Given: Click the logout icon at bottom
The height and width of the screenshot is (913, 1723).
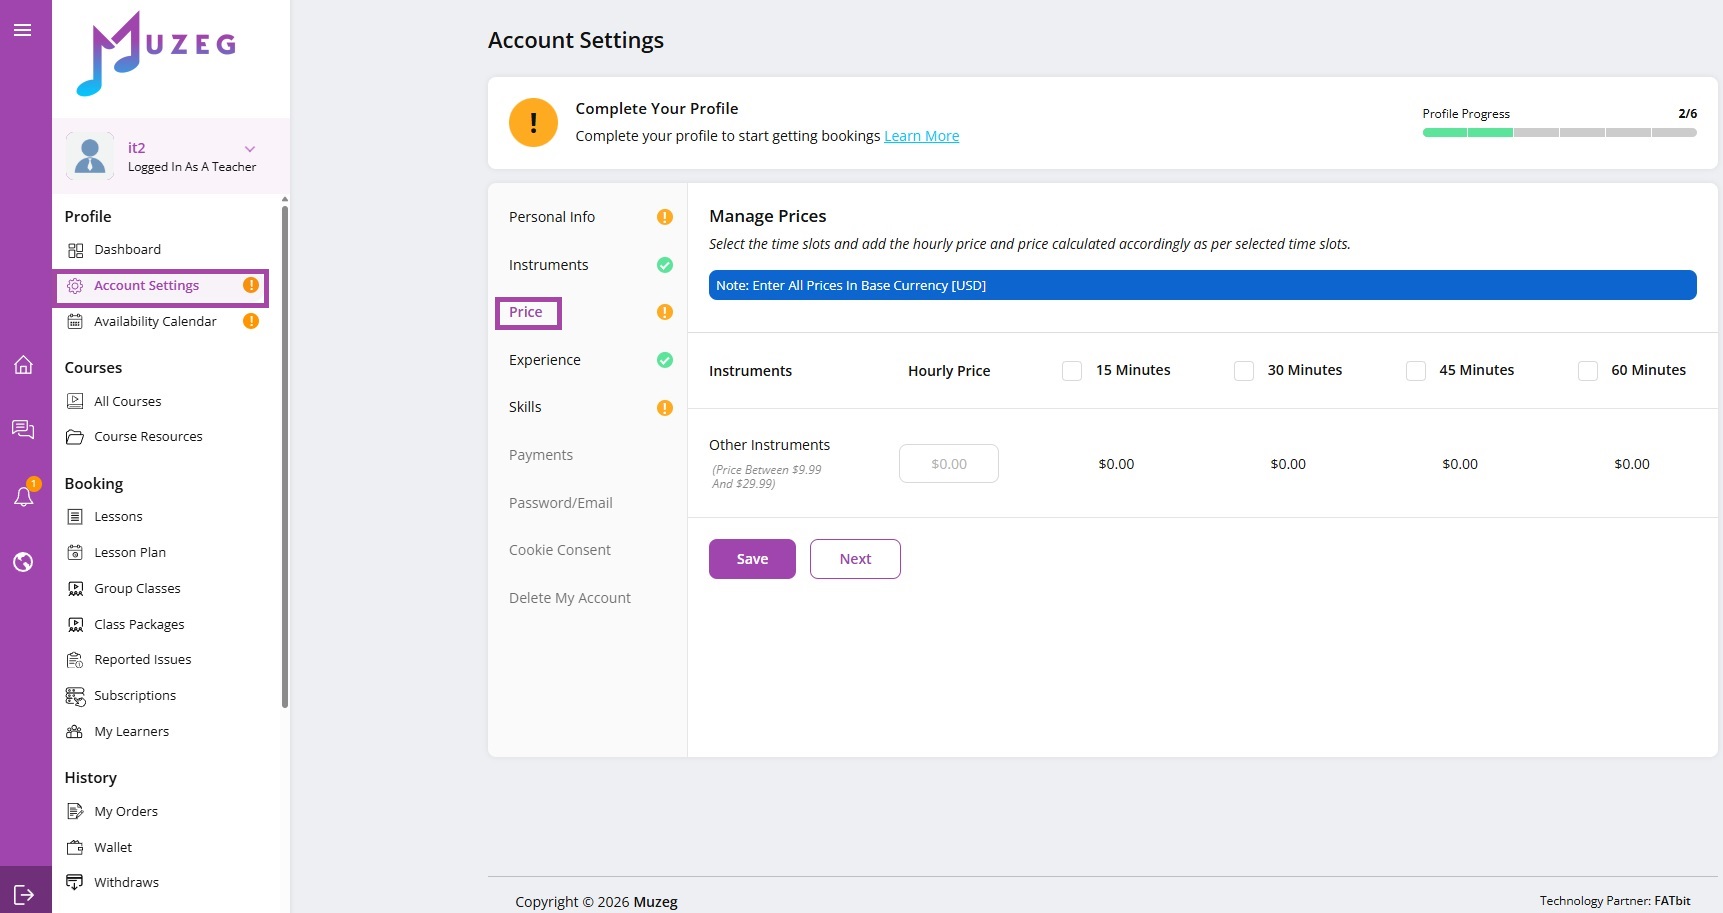Looking at the screenshot, I should pos(24,894).
